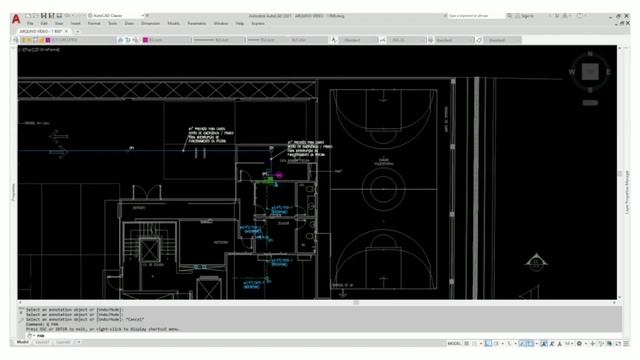Switch to the Layout2 tab
The height and width of the screenshot is (360, 640).
pyautogui.click(x=63, y=342)
